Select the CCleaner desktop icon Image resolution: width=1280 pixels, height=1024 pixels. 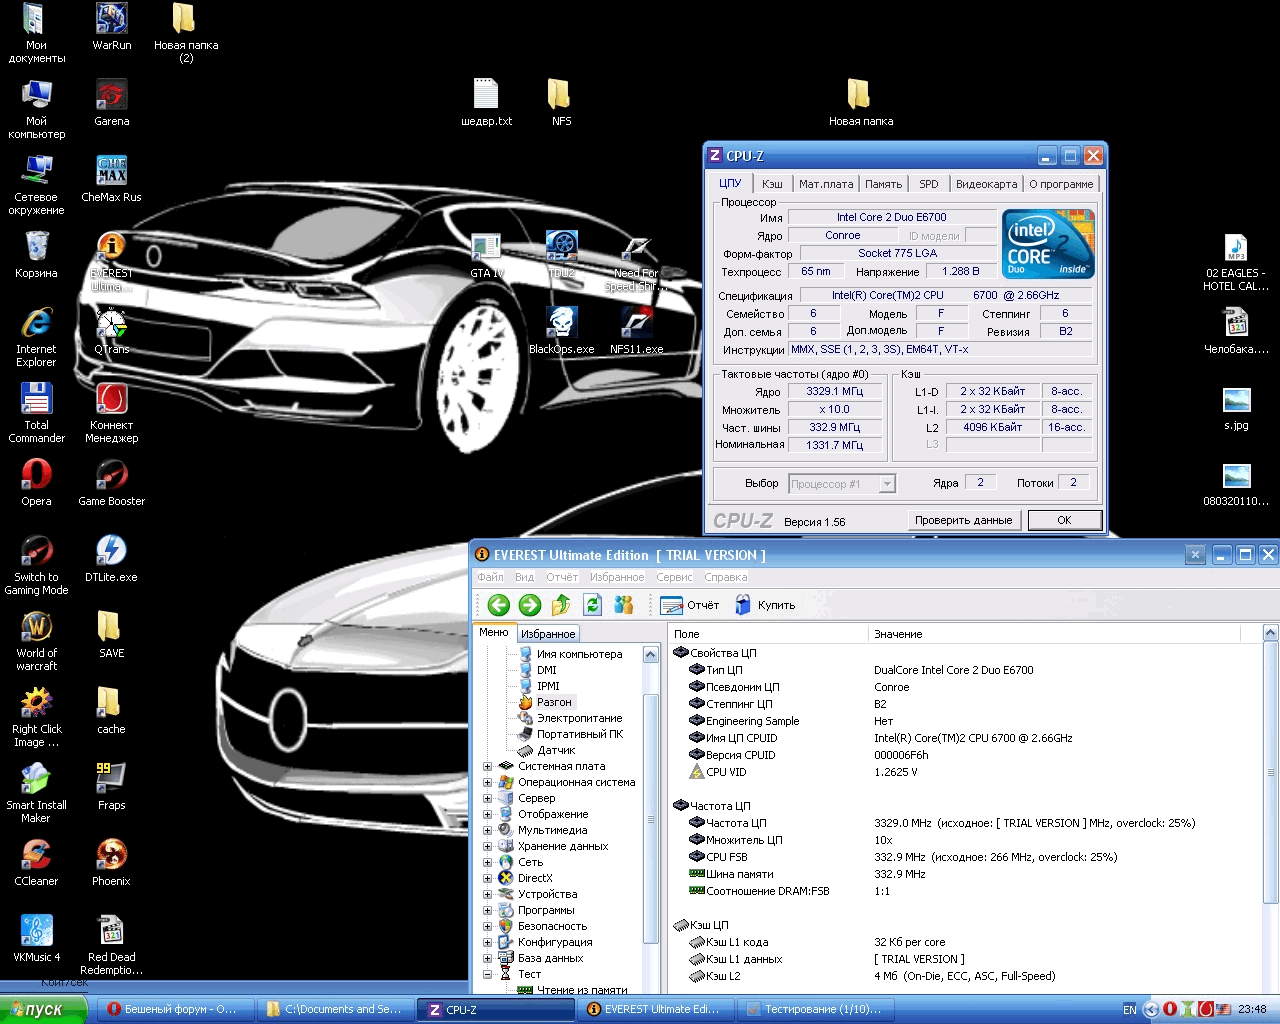[37, 863]
